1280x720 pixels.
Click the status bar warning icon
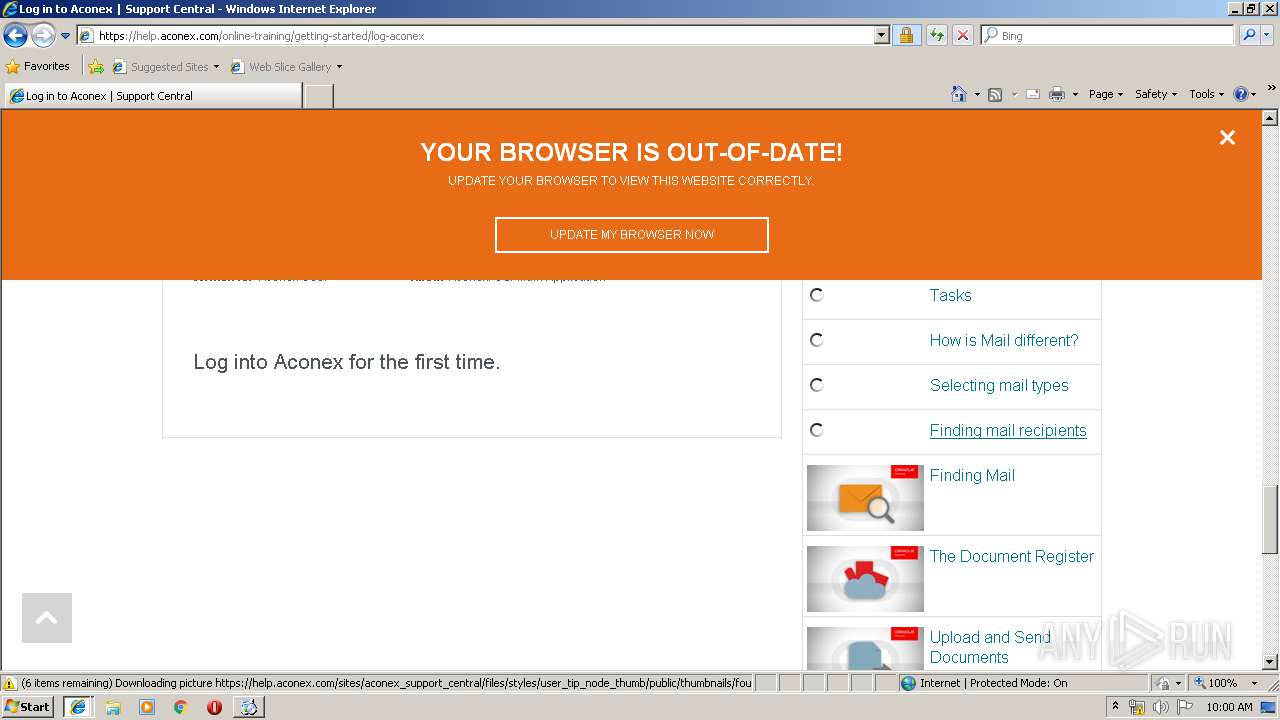pyautogui.click(x=10, y=683)
